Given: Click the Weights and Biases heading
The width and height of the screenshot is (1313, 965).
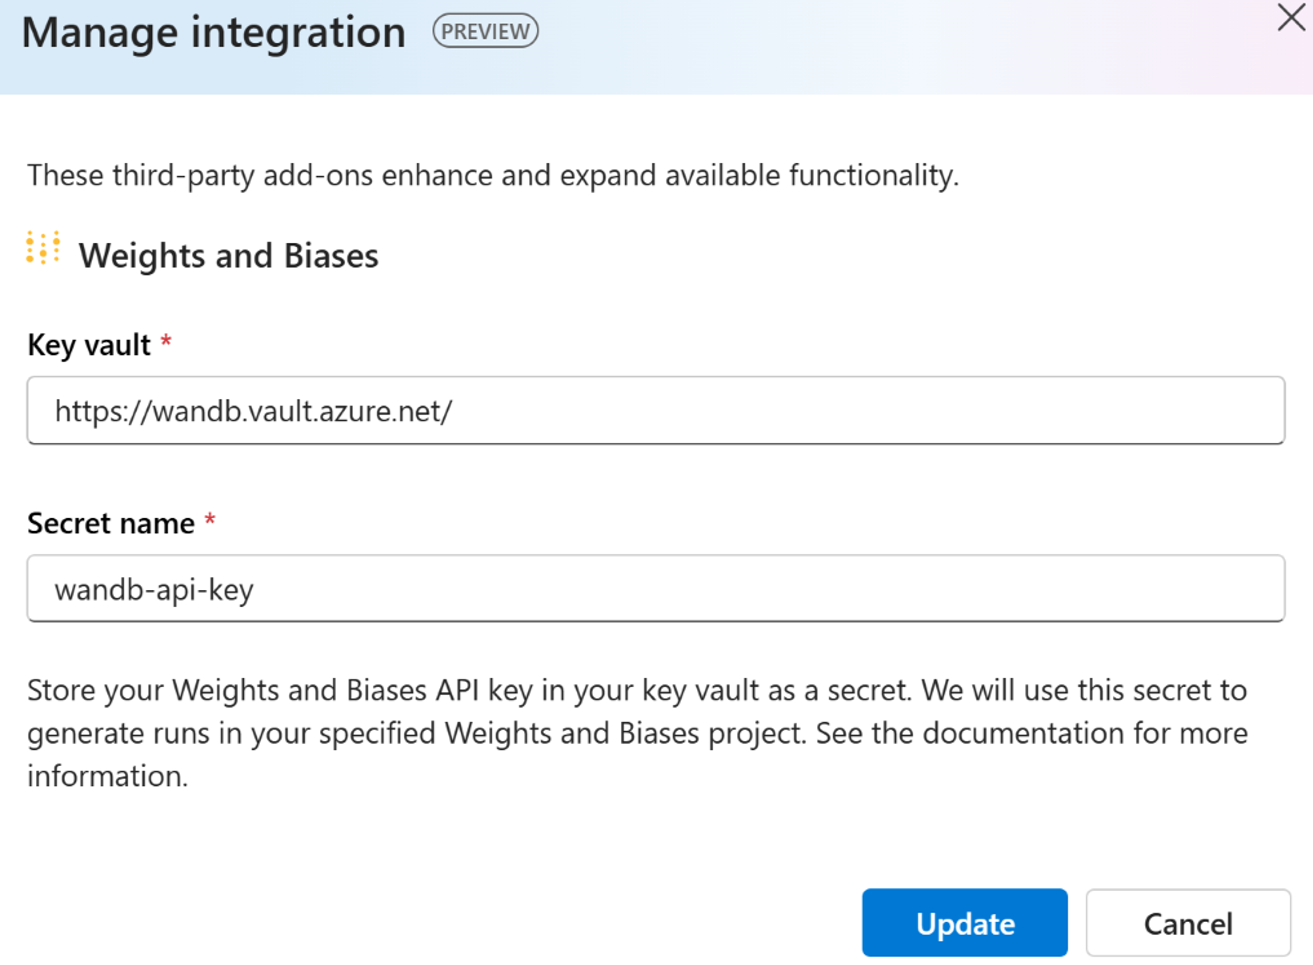Looking at the screenshot, I should [229, 256].
